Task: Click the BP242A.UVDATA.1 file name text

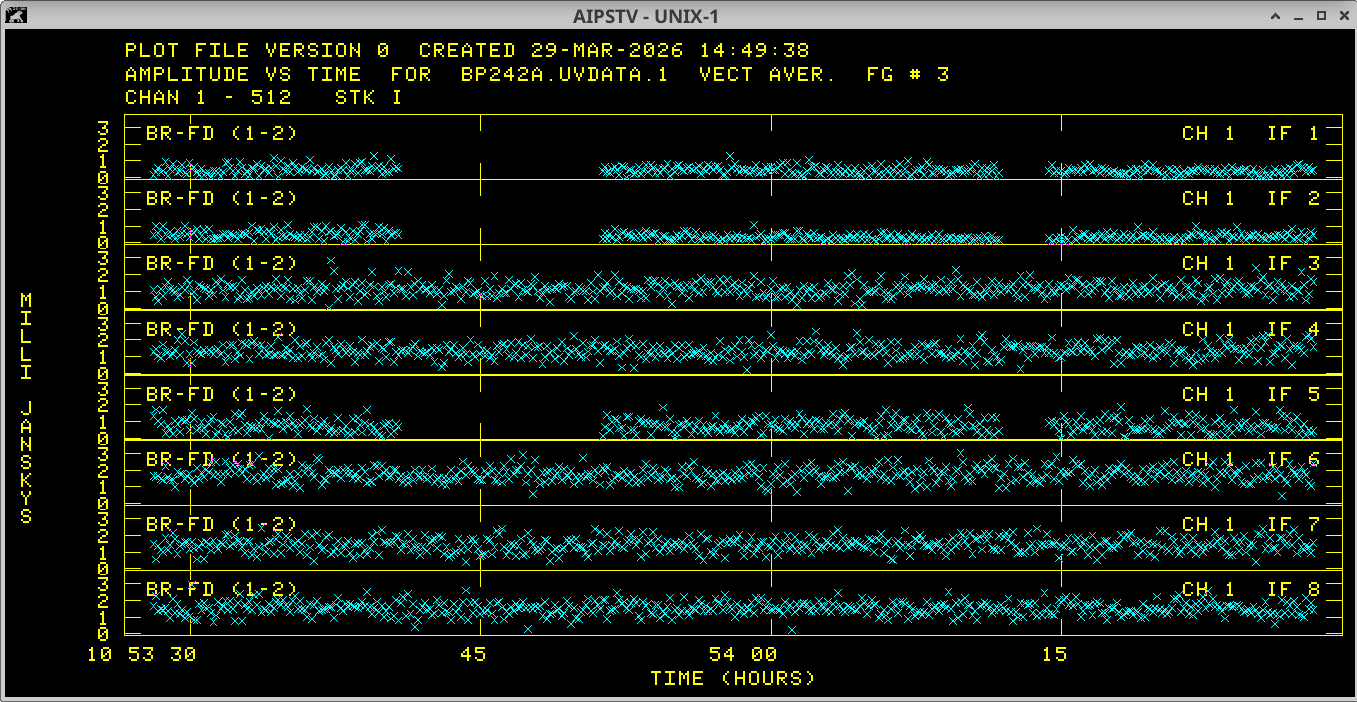Action: click(x=564, y=75)
